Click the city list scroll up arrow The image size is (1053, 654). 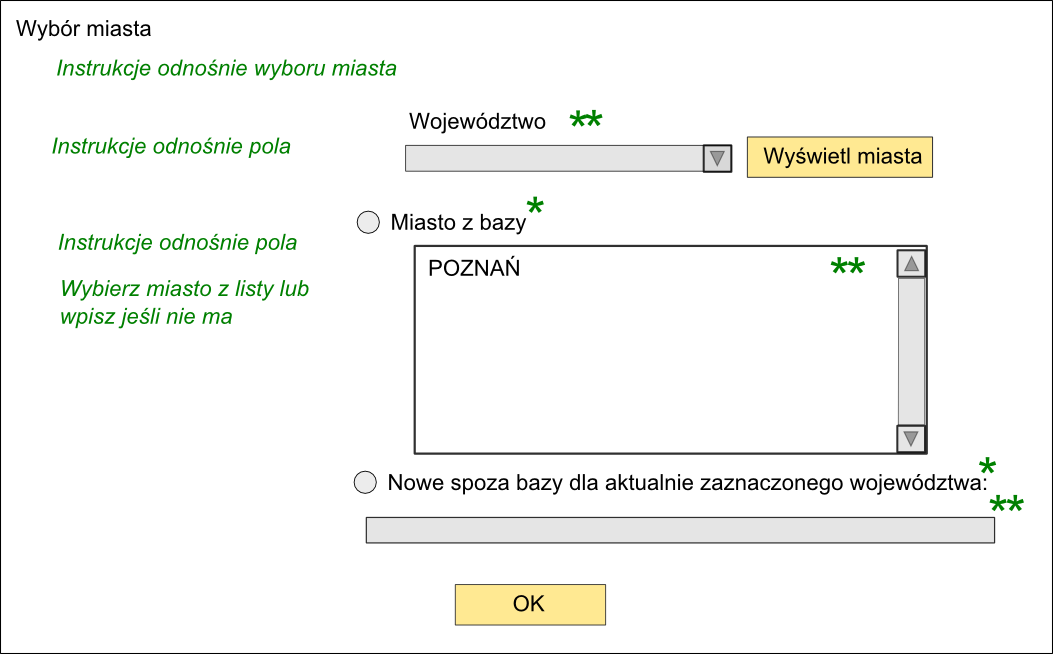click(911, 263)
